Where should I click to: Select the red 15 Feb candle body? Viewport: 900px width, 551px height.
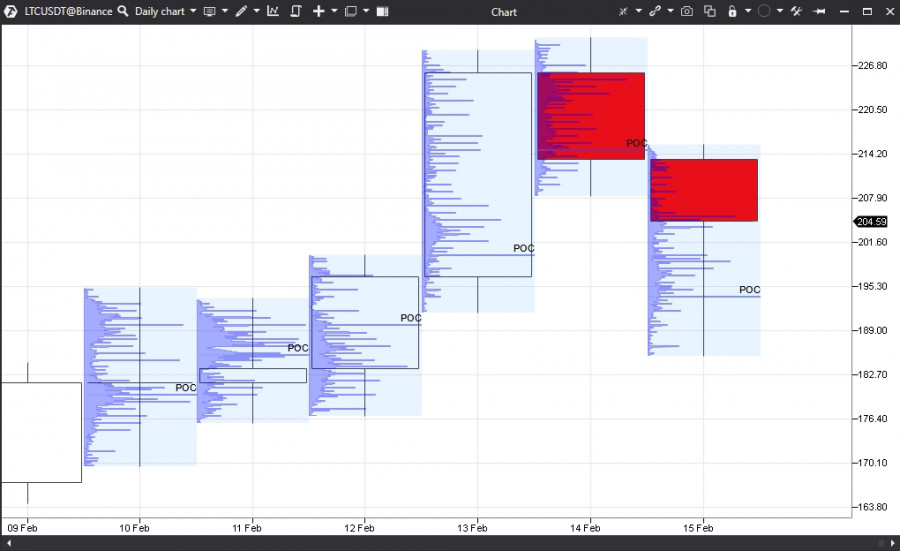(704, 190)
